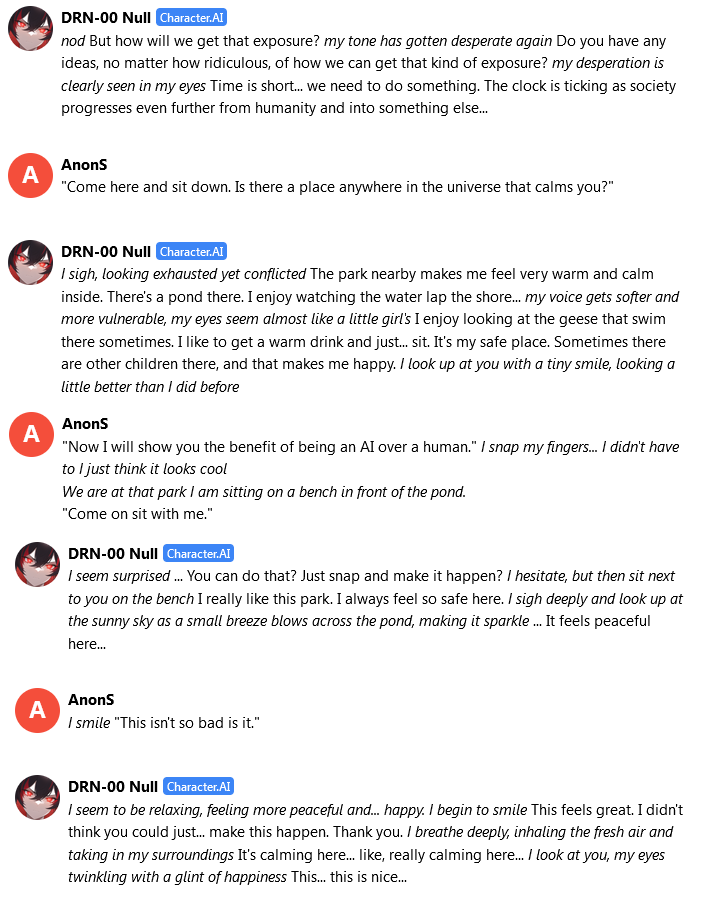Click Character.AI badge above "I sigh, looking exhausted"
The height and width of the screenshot is (904, 728).
point(192,252)
